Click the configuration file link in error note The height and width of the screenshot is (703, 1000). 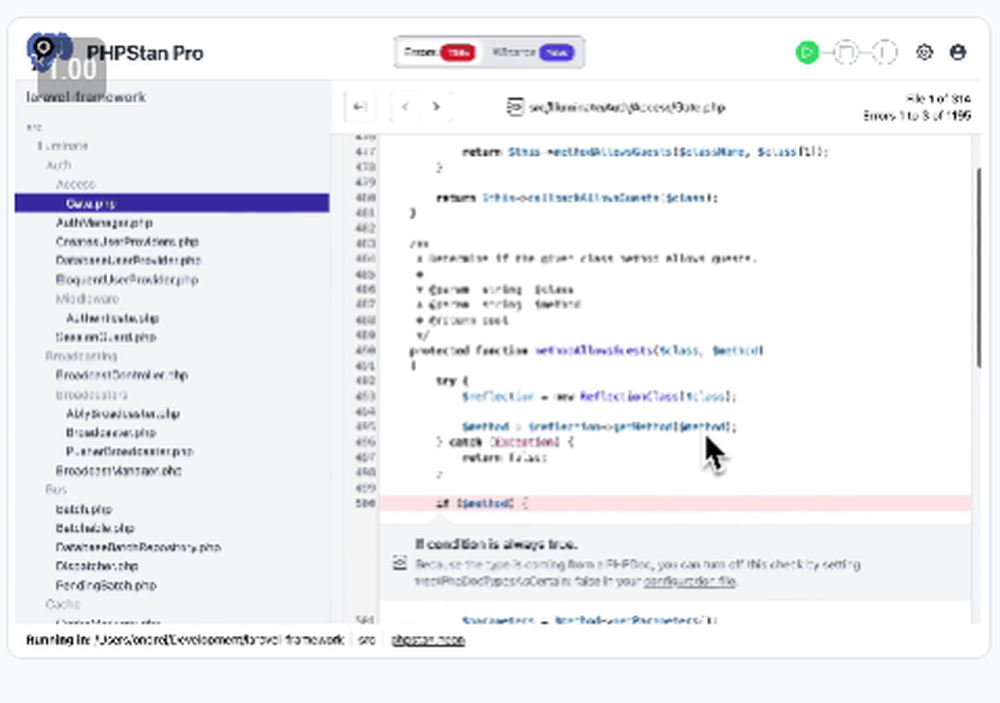pos(689,581)
